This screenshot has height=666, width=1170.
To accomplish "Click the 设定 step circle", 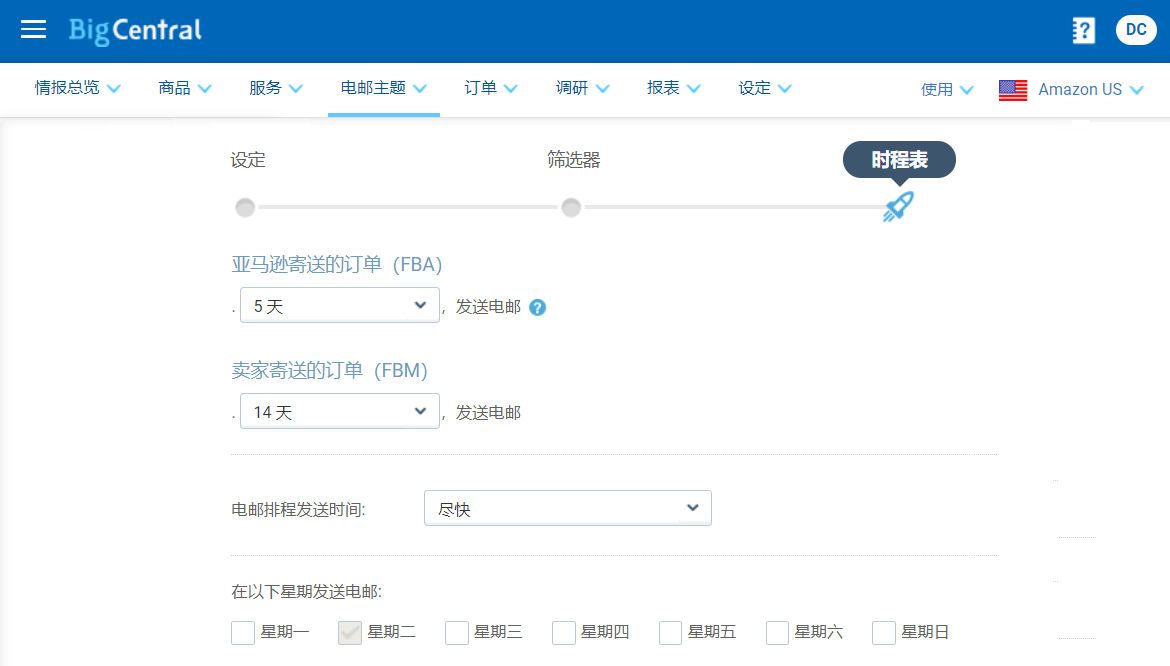I will click(245, 208).
